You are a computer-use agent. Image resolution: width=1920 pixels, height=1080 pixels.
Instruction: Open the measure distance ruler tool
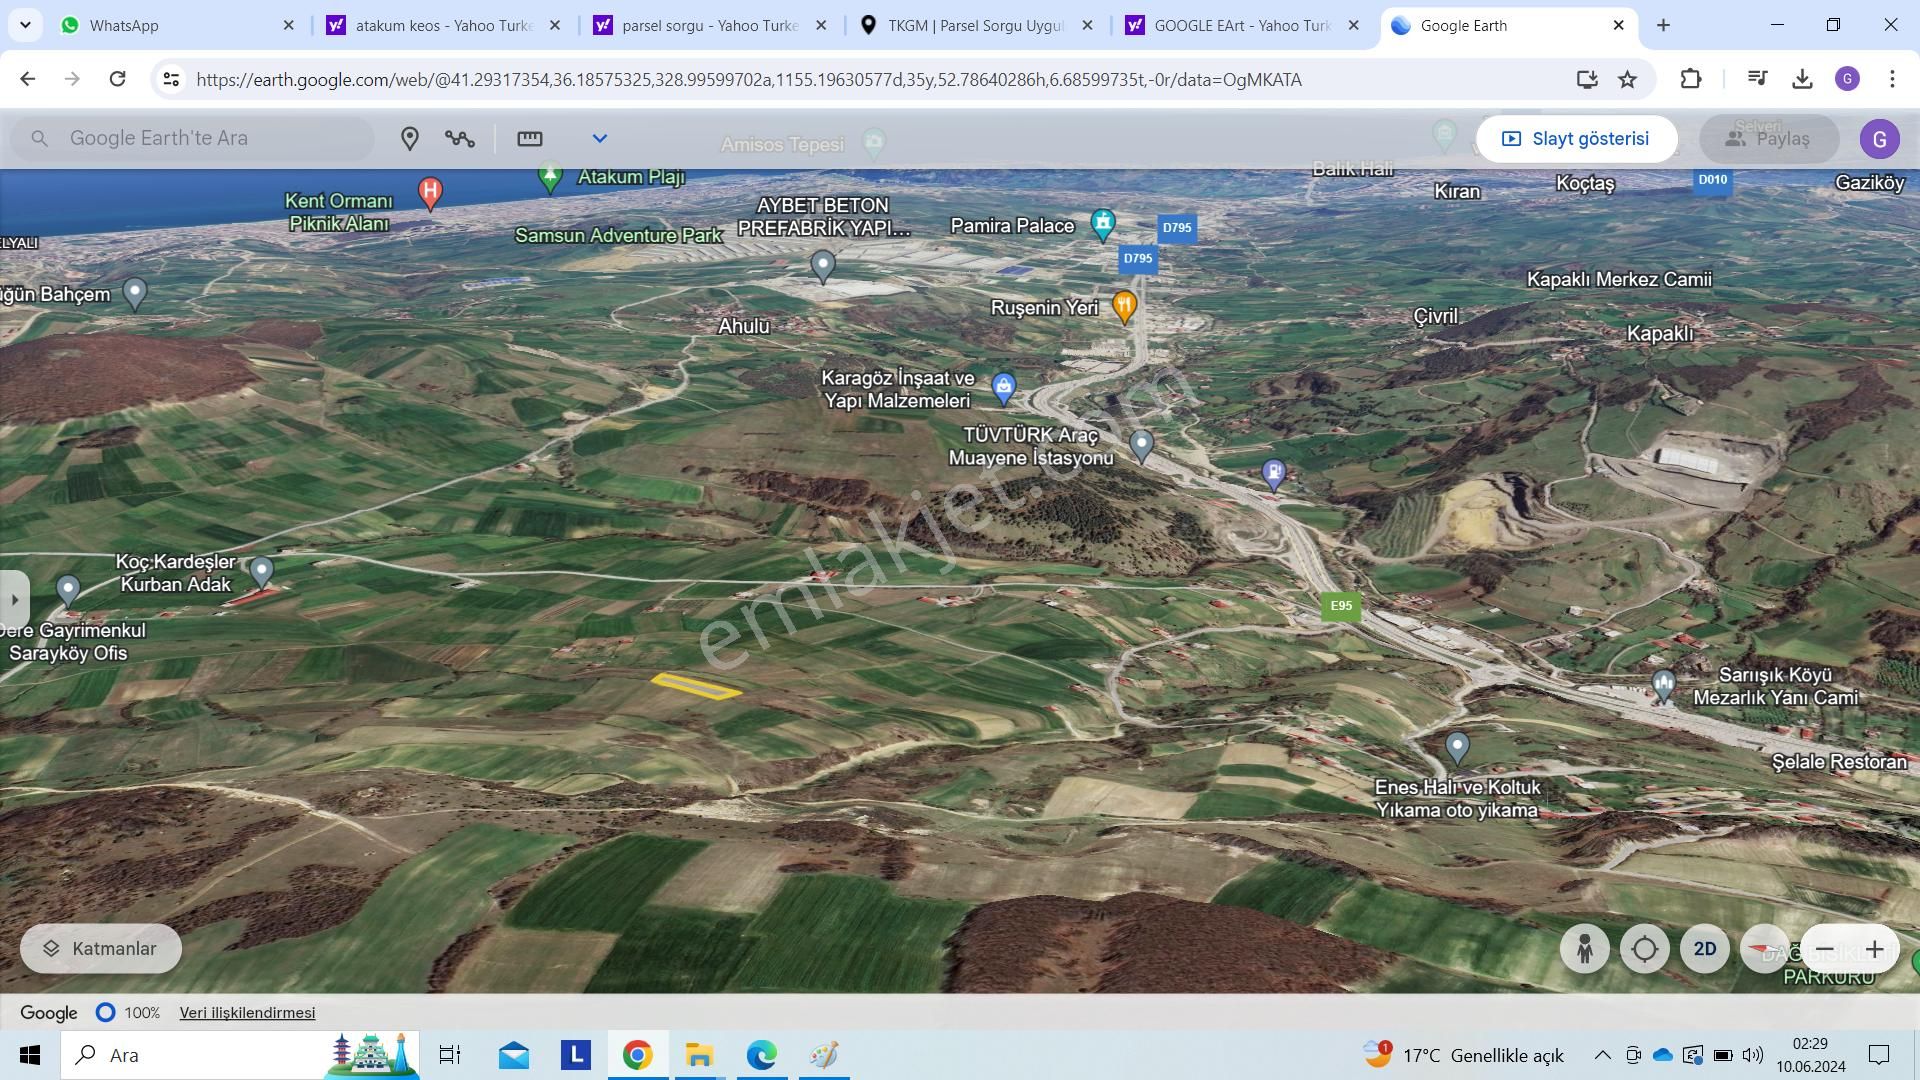(529, 139)
